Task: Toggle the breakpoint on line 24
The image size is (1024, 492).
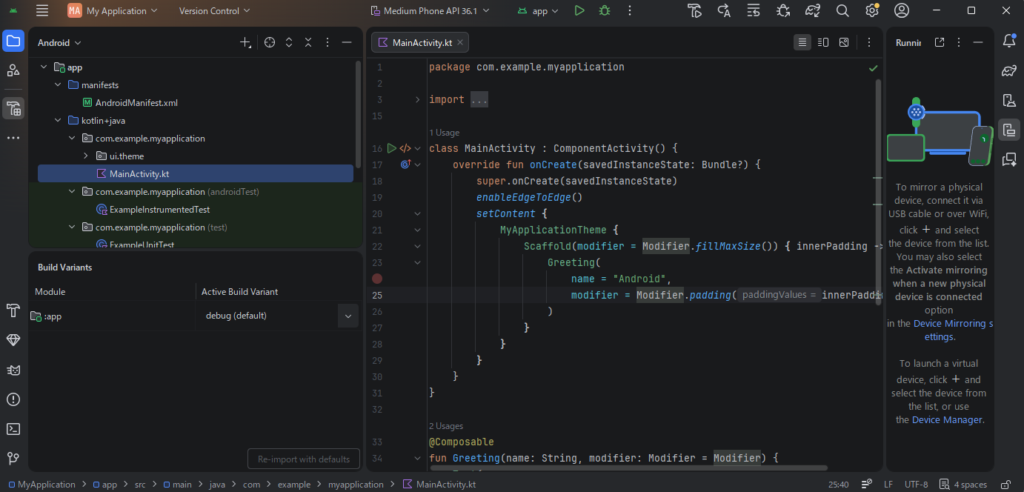Action: pos(377,279)
